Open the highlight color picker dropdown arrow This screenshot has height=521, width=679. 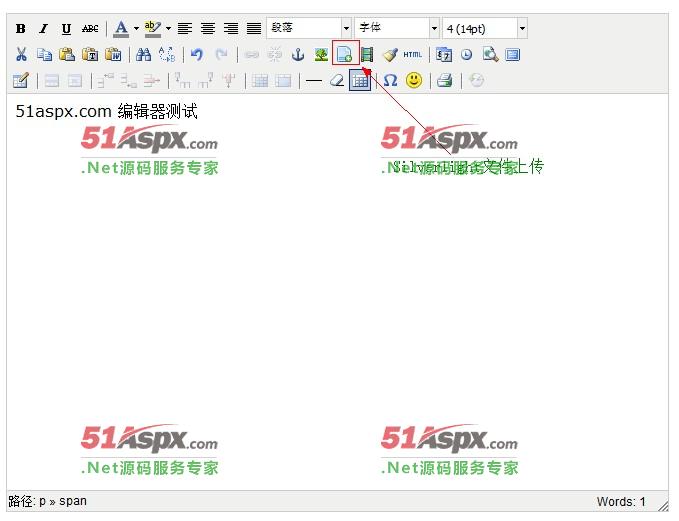[x=168, y=29]
